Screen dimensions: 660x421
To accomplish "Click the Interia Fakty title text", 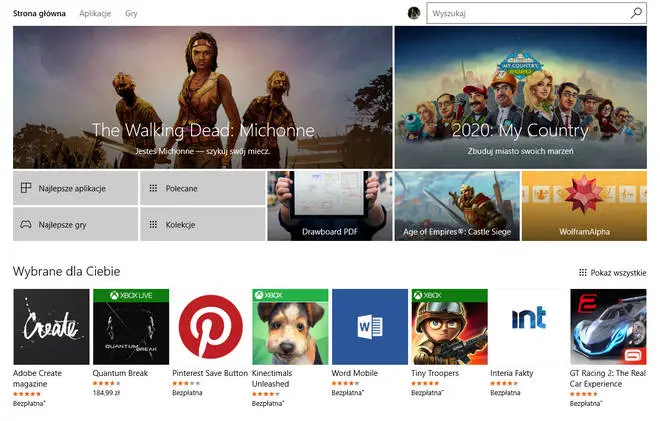I will pyautogui.click(x=511, y=373).
